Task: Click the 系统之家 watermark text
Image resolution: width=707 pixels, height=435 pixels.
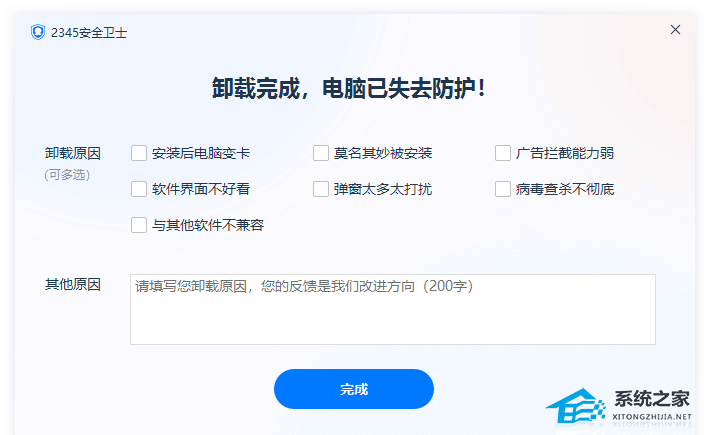Action: pyautogui.click(x=651, y=400)
